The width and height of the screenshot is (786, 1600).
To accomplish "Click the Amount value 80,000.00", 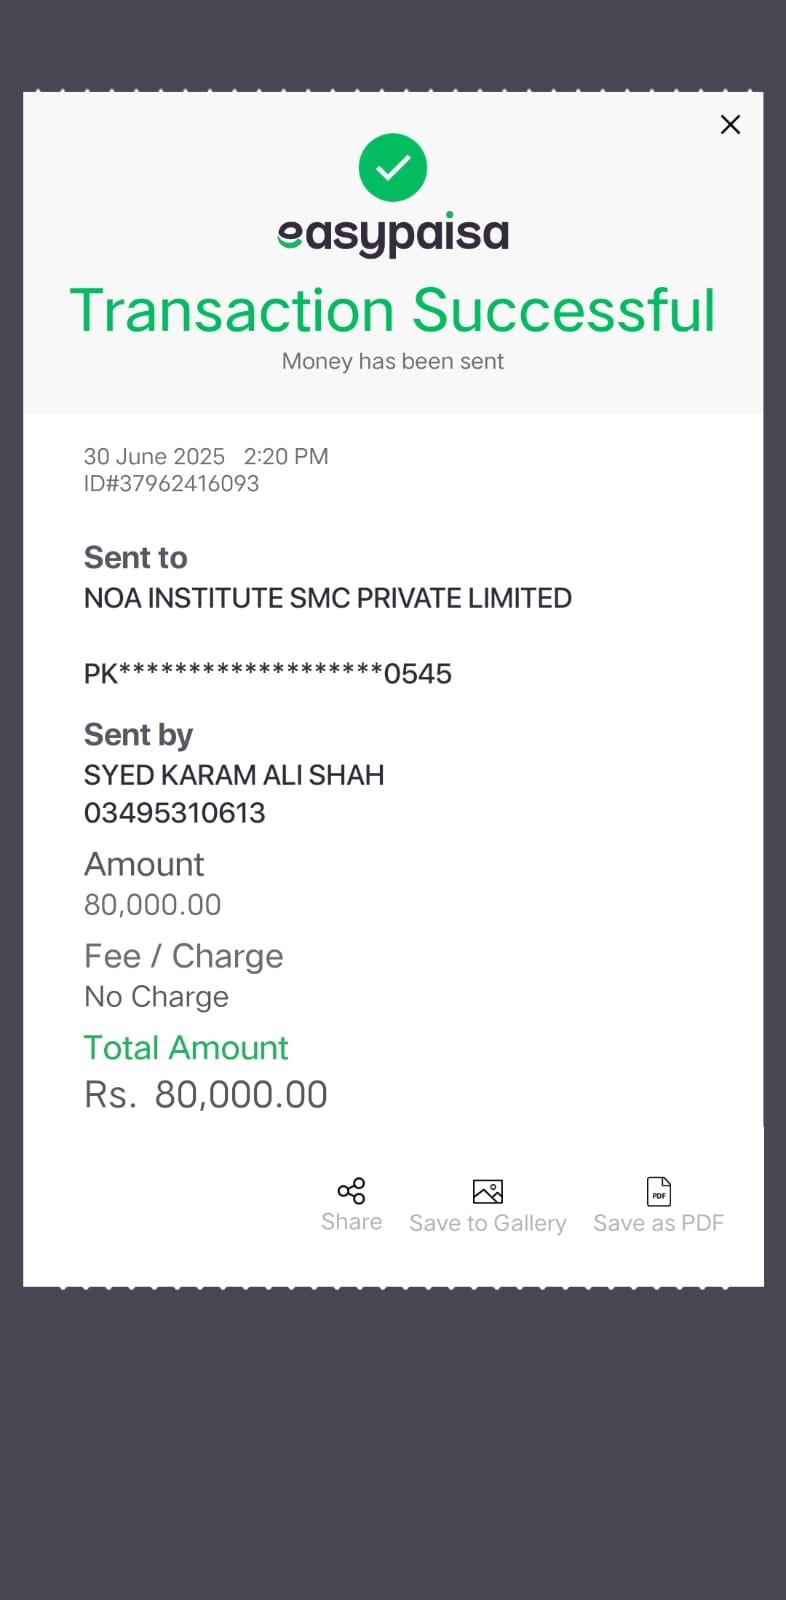I will click(152, 905).
